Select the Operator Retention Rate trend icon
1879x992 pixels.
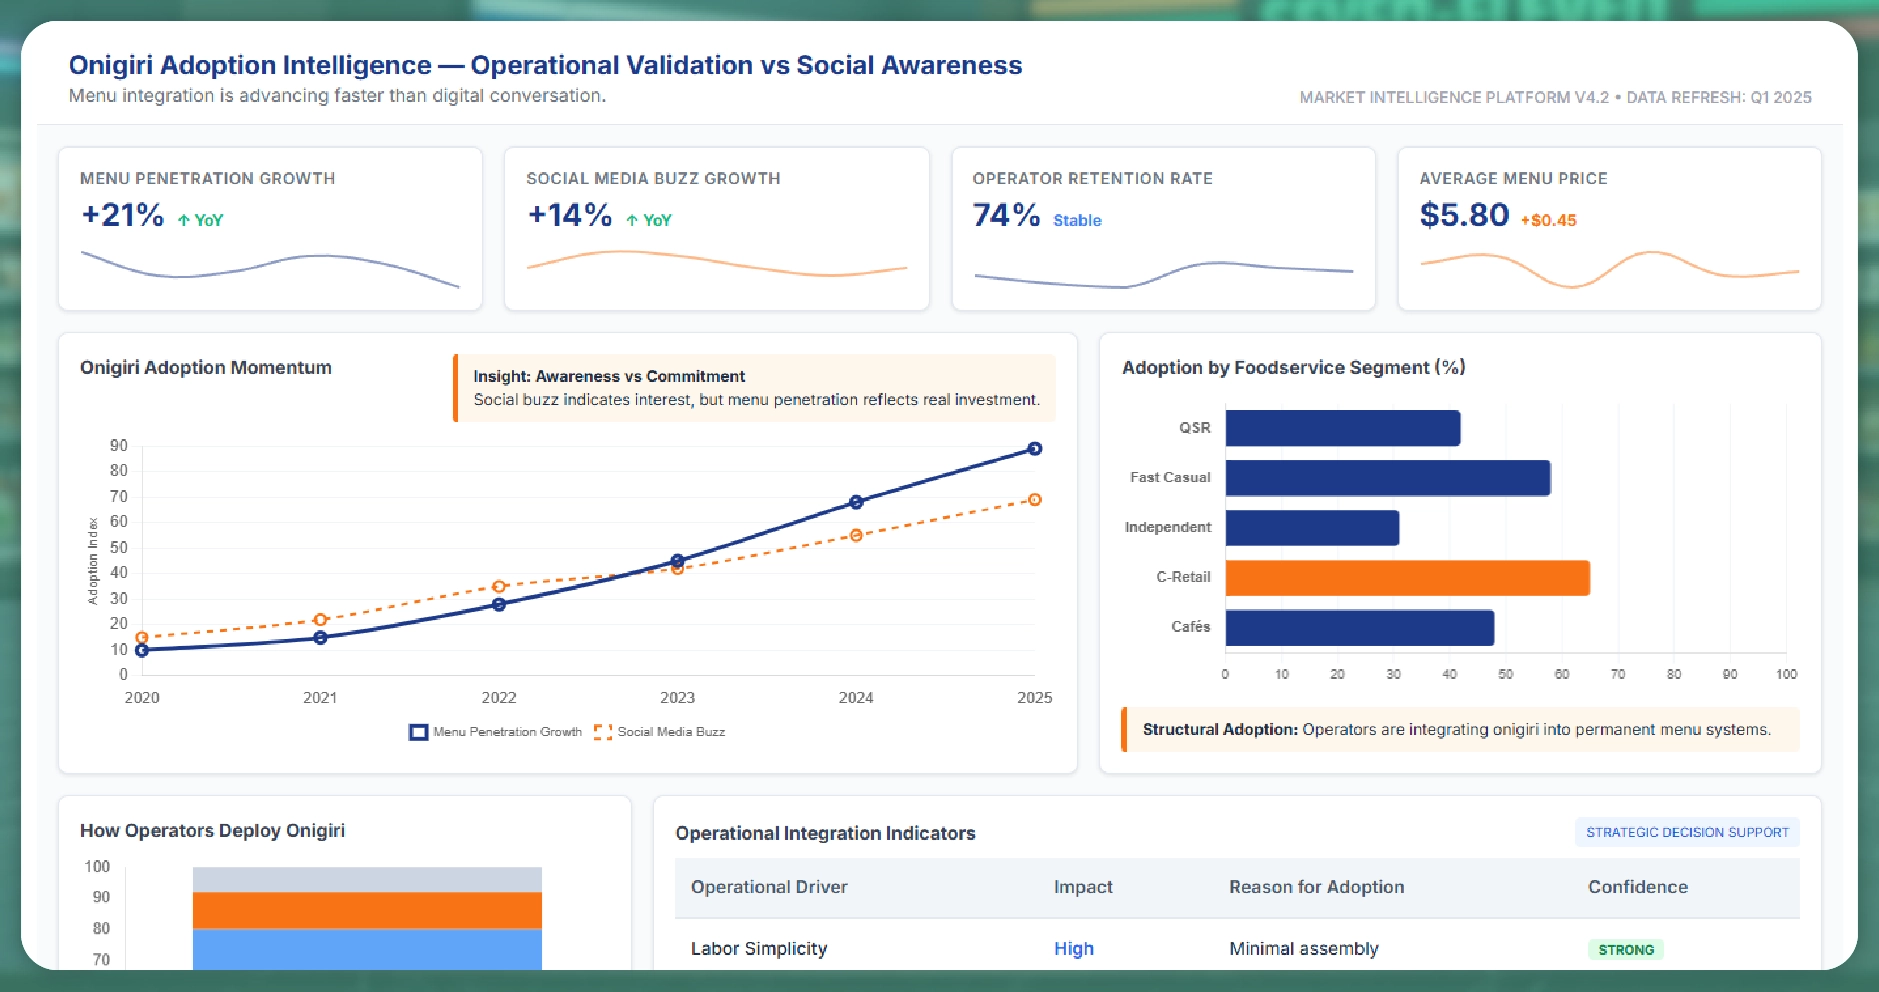(1163, 273)
